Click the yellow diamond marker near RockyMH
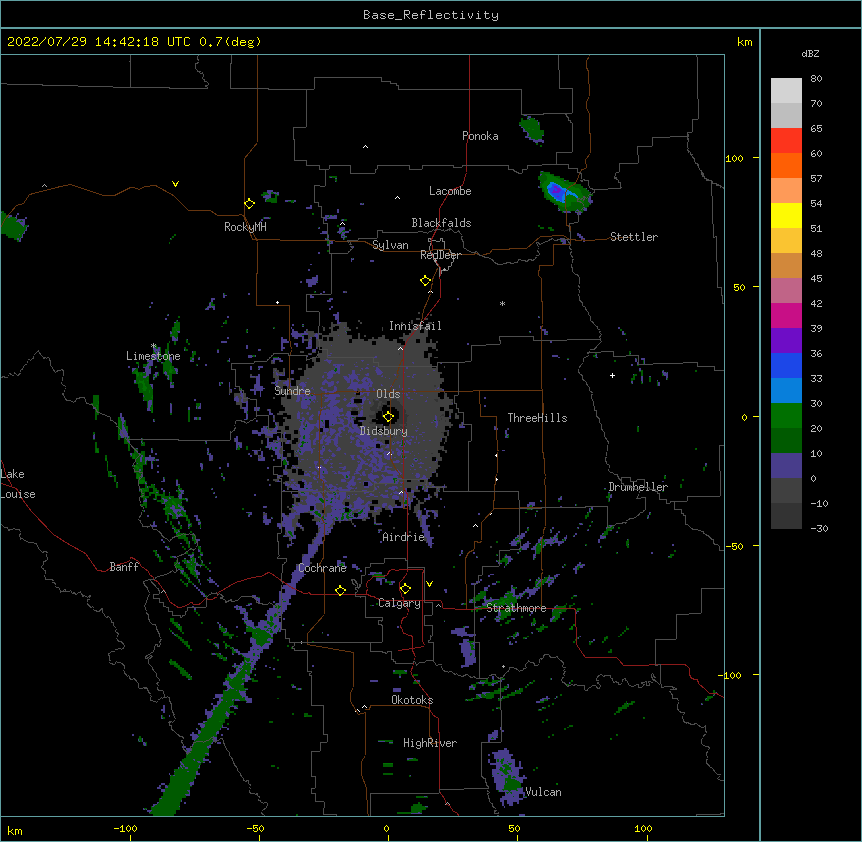The height and width of the screenshot is (842, 862). (x=249, y=204)
